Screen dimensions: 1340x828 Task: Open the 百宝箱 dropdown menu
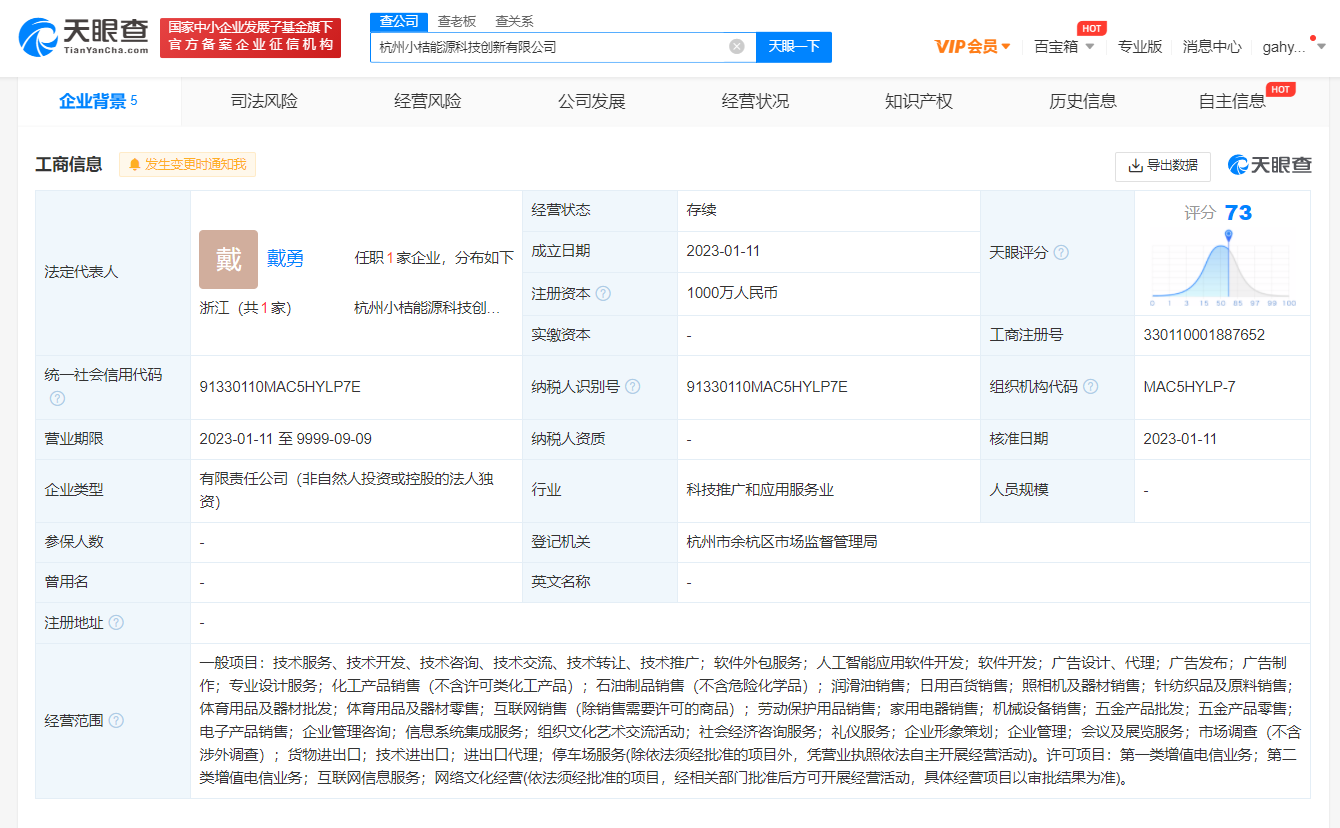[x=1064, y=46]
